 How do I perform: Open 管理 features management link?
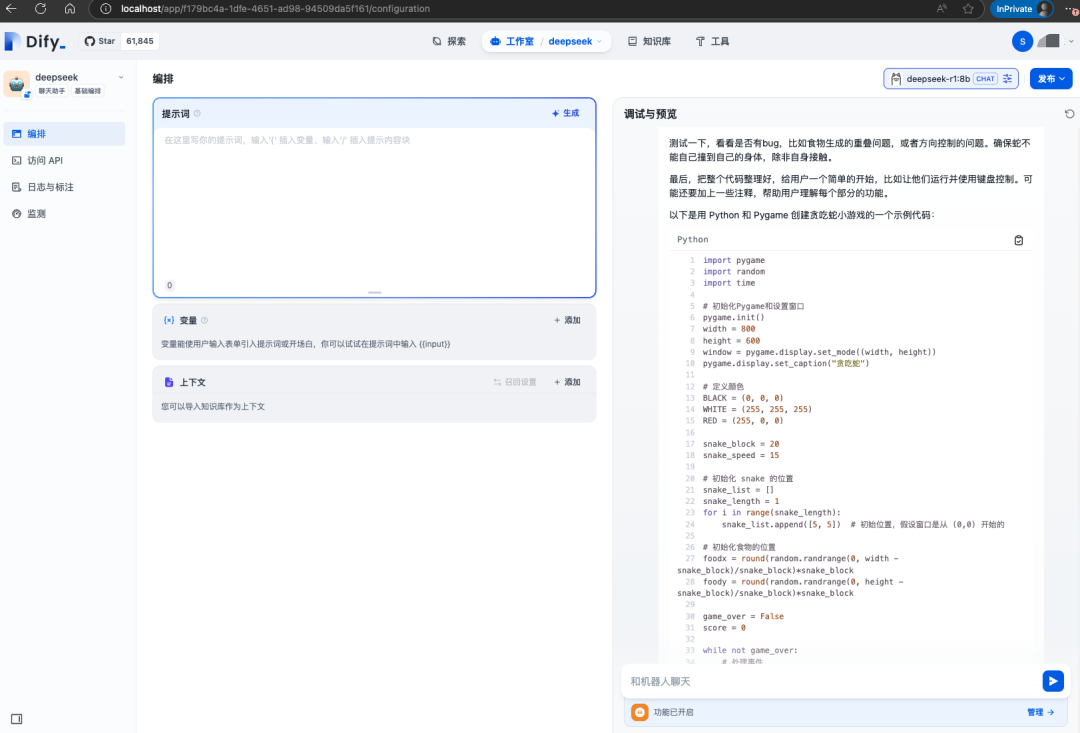pos(1040,712)
